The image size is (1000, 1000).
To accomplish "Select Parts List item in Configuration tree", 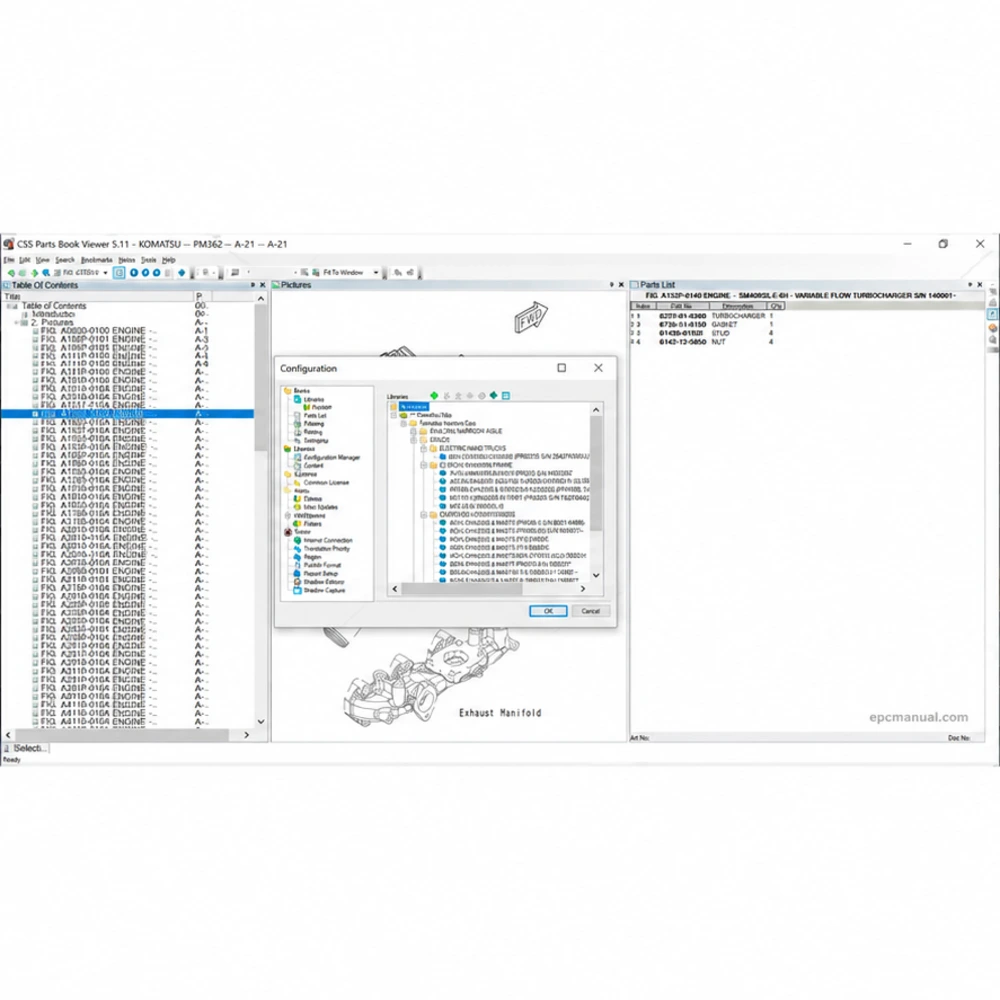I will coord(315,415).
